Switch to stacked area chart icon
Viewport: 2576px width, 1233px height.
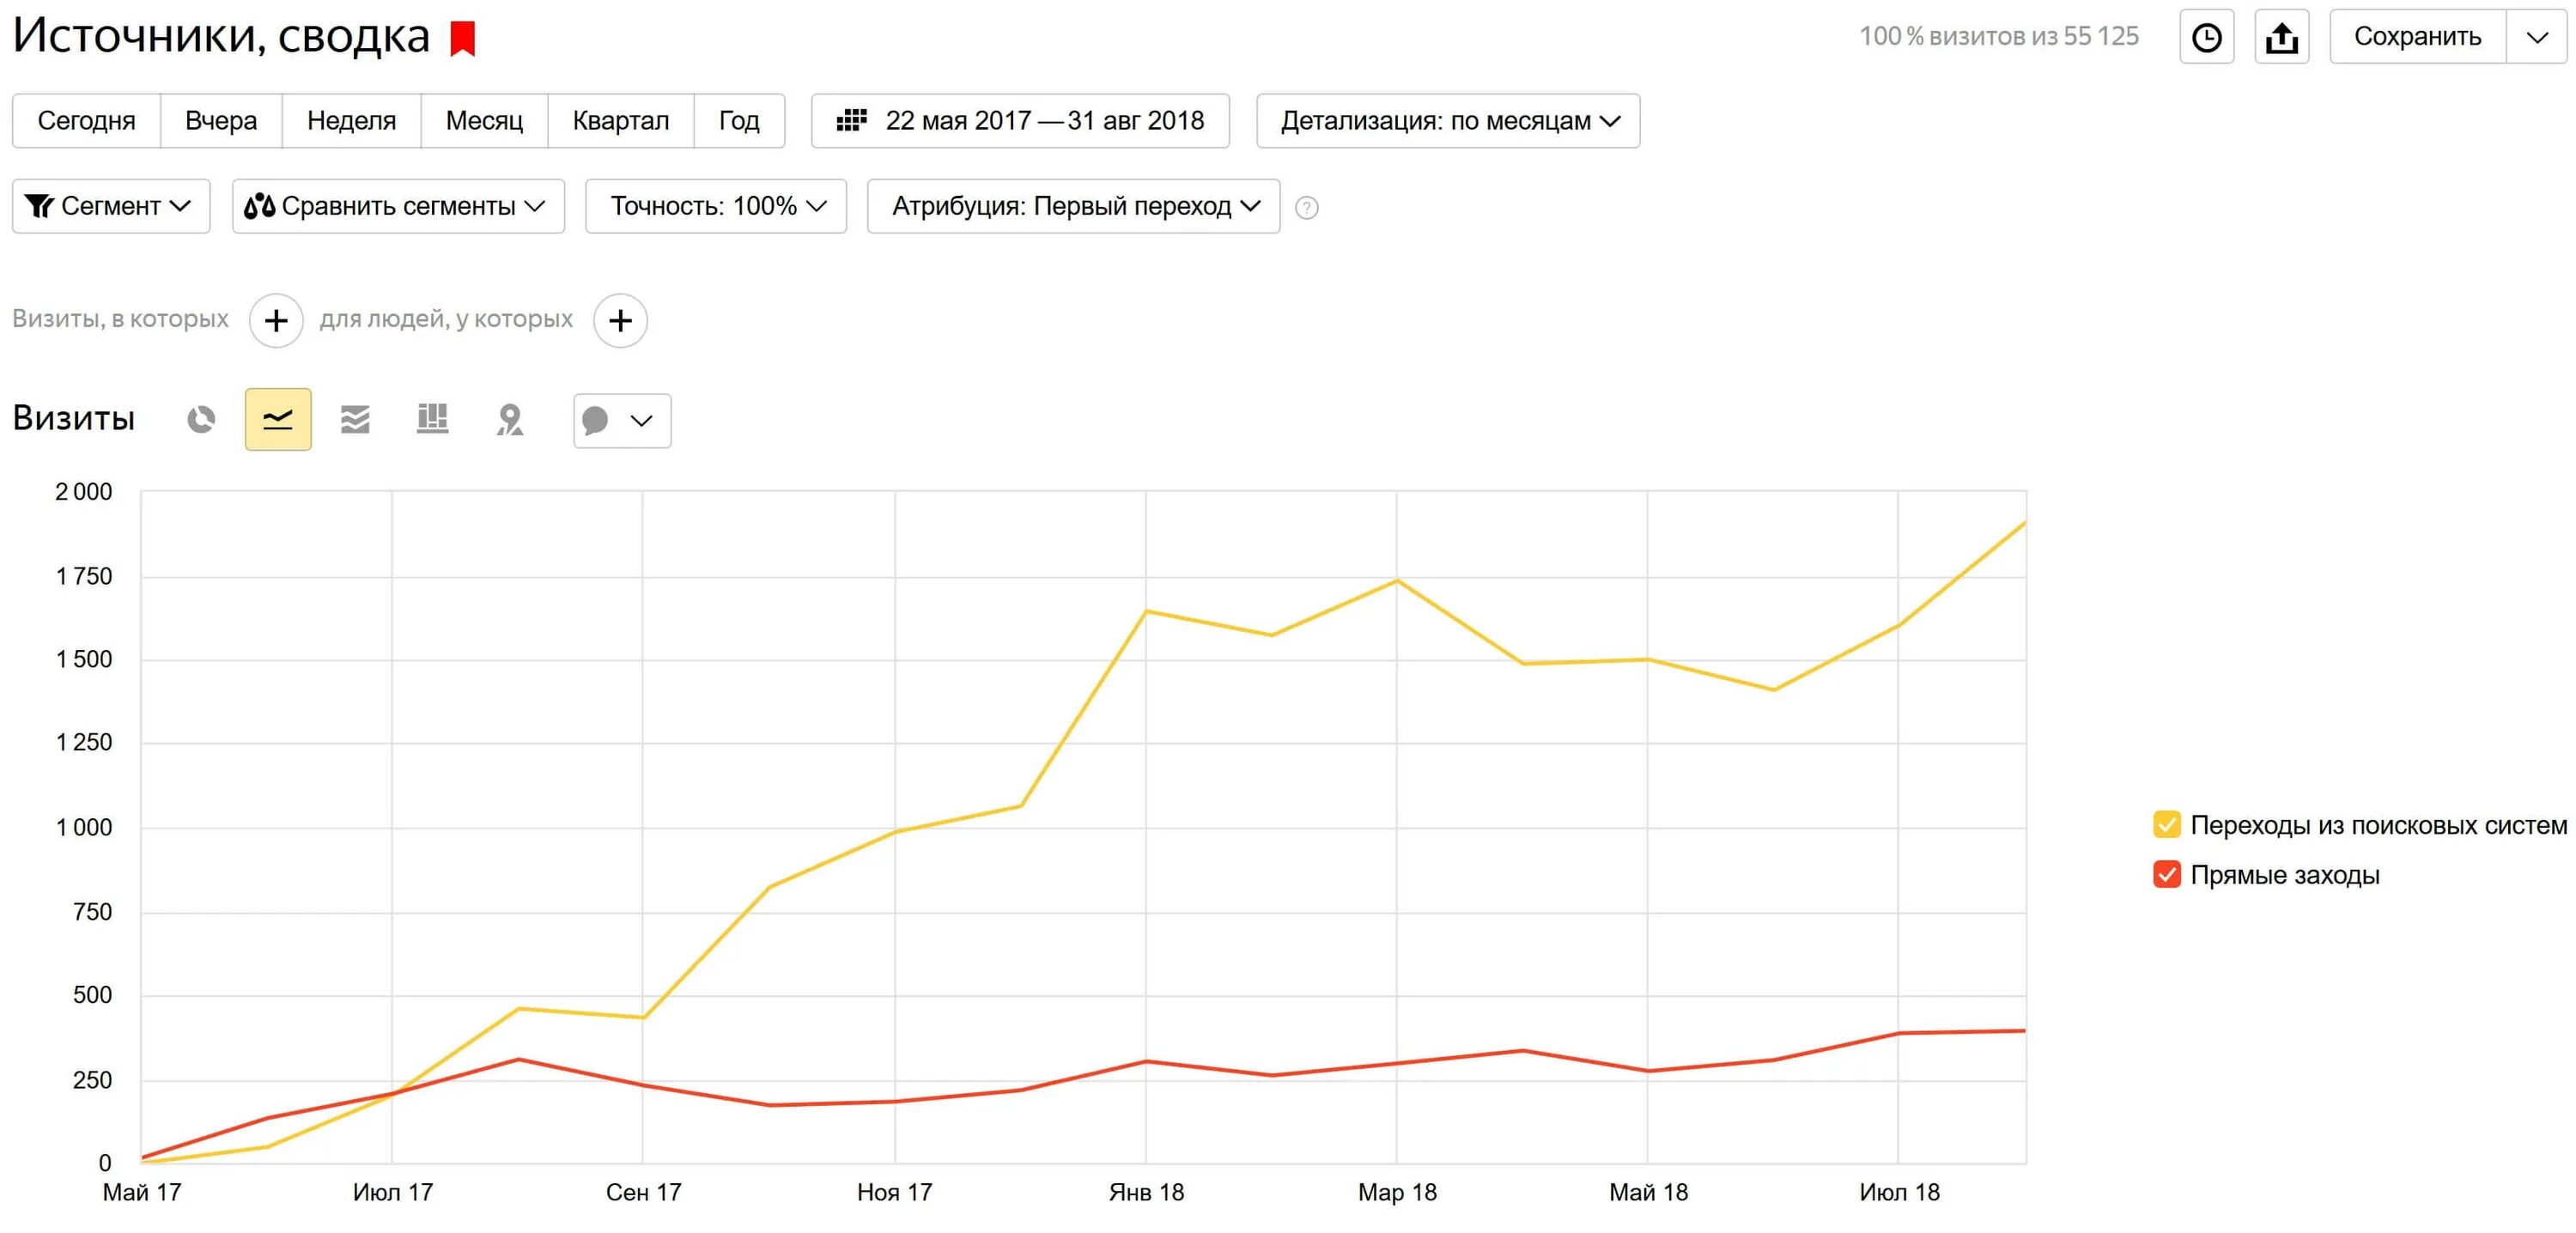[355, 419]
